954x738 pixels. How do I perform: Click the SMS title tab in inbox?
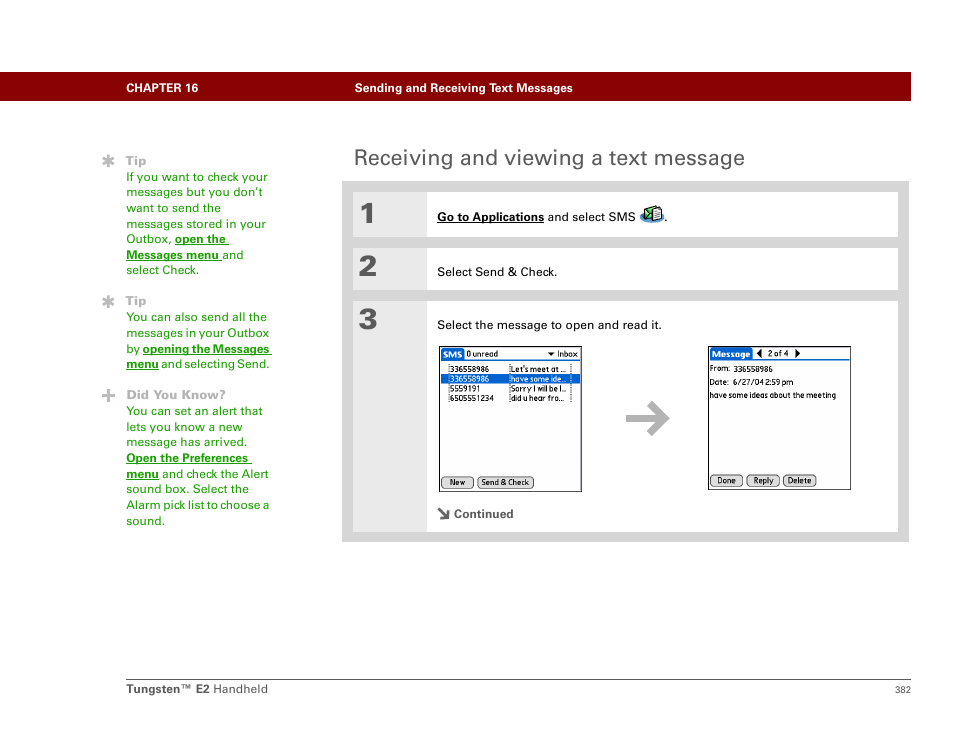click(x=452, y=353)
